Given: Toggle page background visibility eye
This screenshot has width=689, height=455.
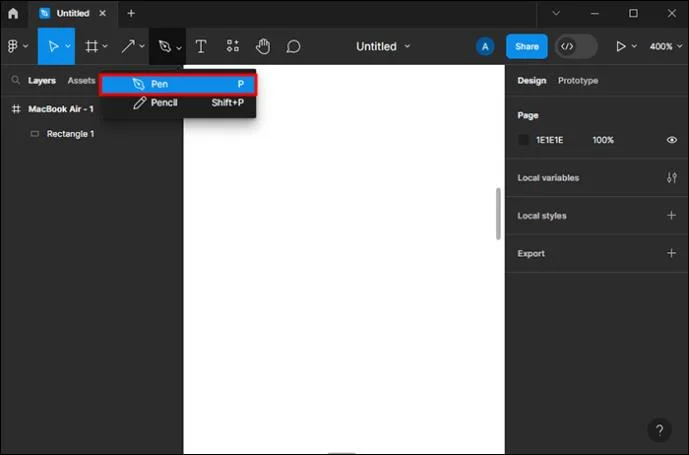Looking at the screenshot, I should pos(671,140).
